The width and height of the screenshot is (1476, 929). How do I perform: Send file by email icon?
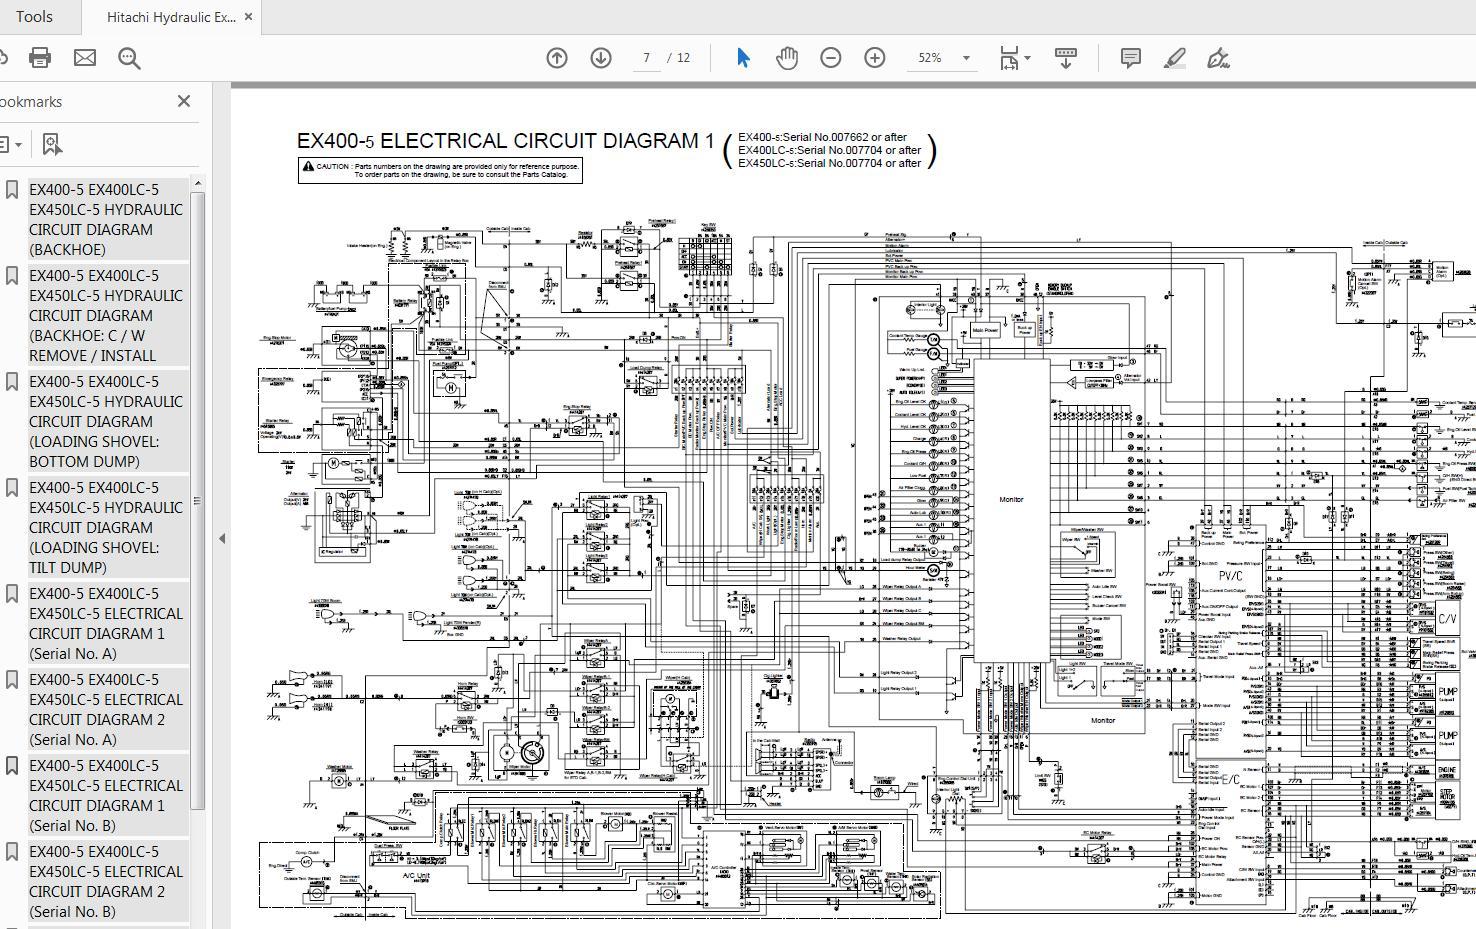(x=85, y=58)
